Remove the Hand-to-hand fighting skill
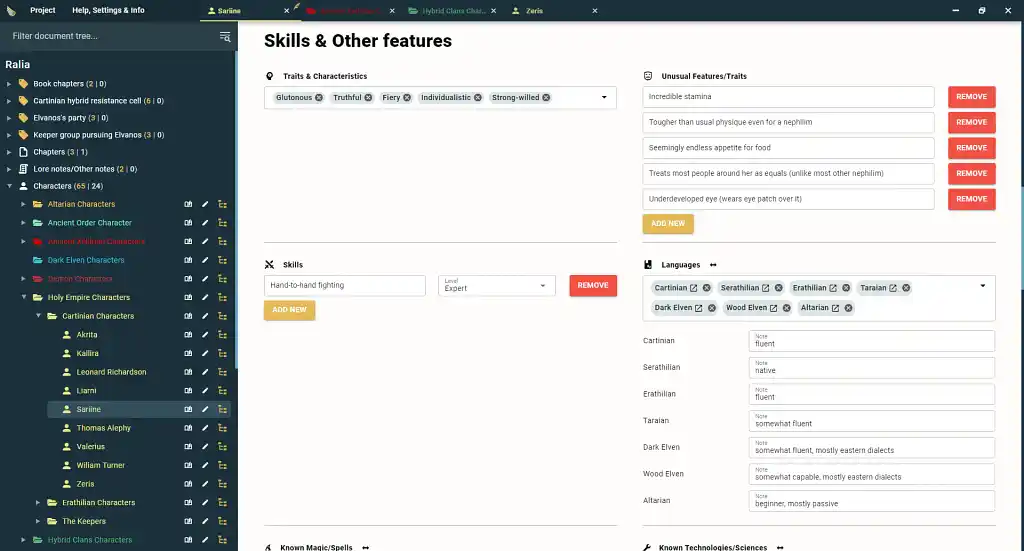1024x551 pixels. click(592, 286)
